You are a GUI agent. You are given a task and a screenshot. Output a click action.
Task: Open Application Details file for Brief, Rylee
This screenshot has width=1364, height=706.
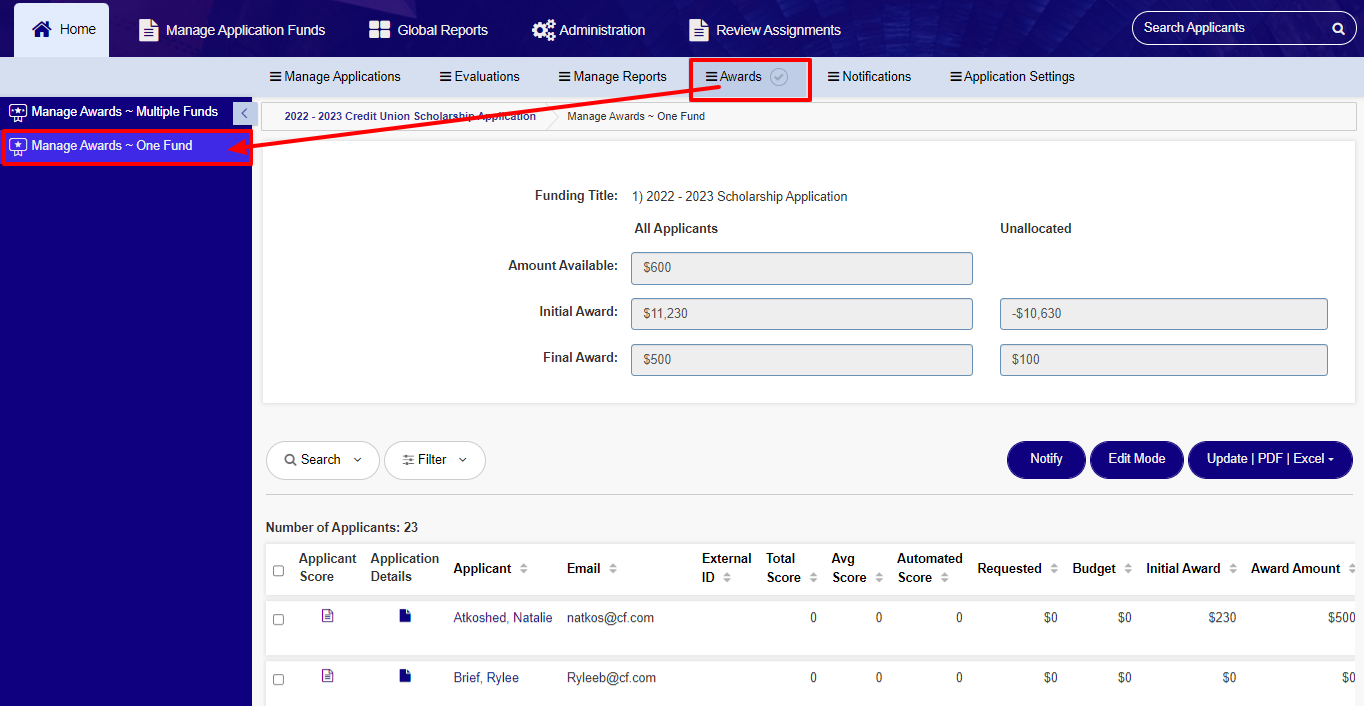click(405, 676)
